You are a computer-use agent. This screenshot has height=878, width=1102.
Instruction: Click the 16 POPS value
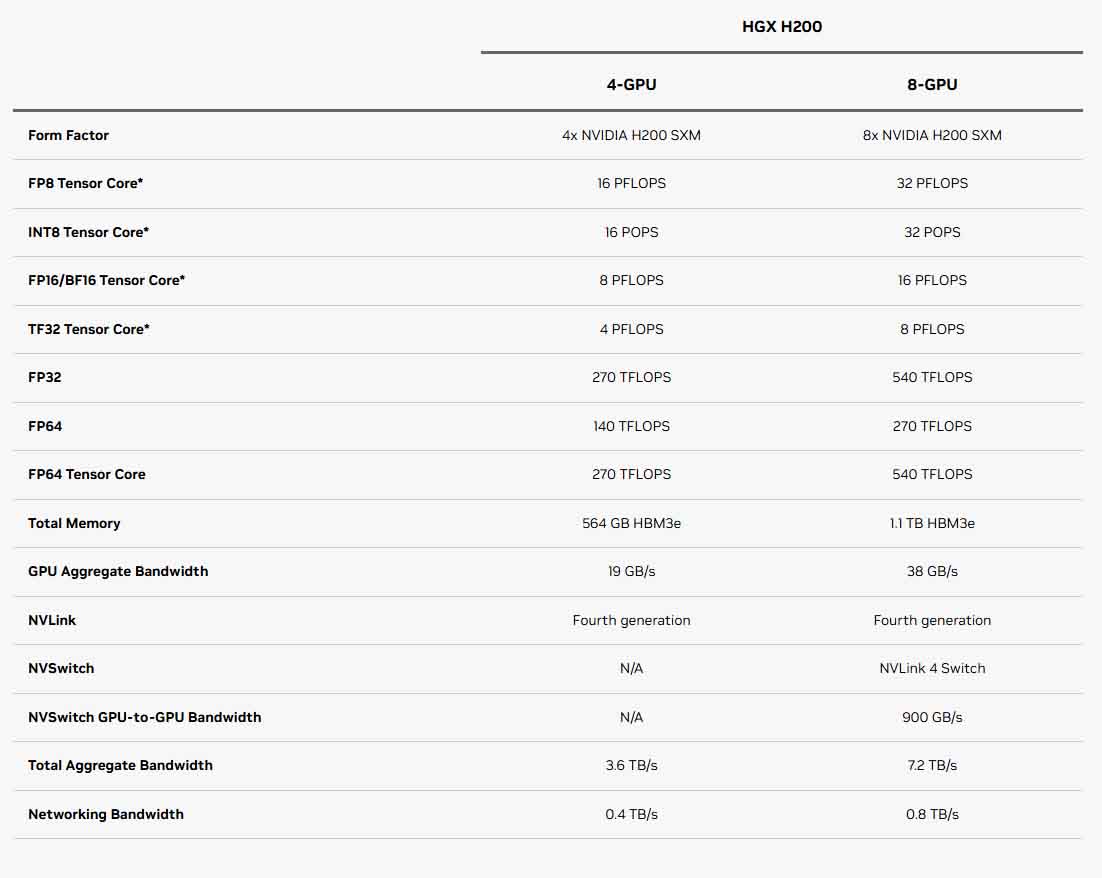[x=631, y=232]
